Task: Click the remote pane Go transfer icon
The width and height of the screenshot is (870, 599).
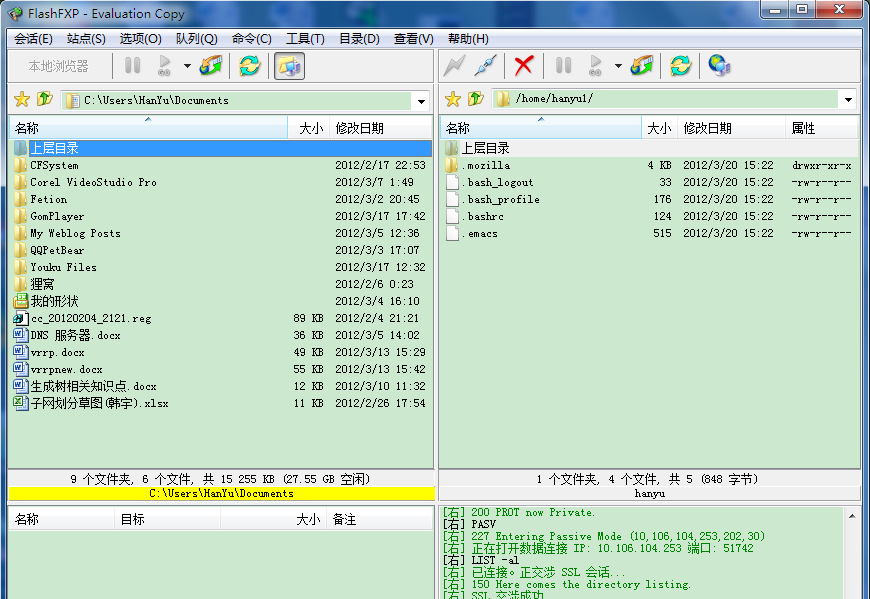Action: coord(595,65)
